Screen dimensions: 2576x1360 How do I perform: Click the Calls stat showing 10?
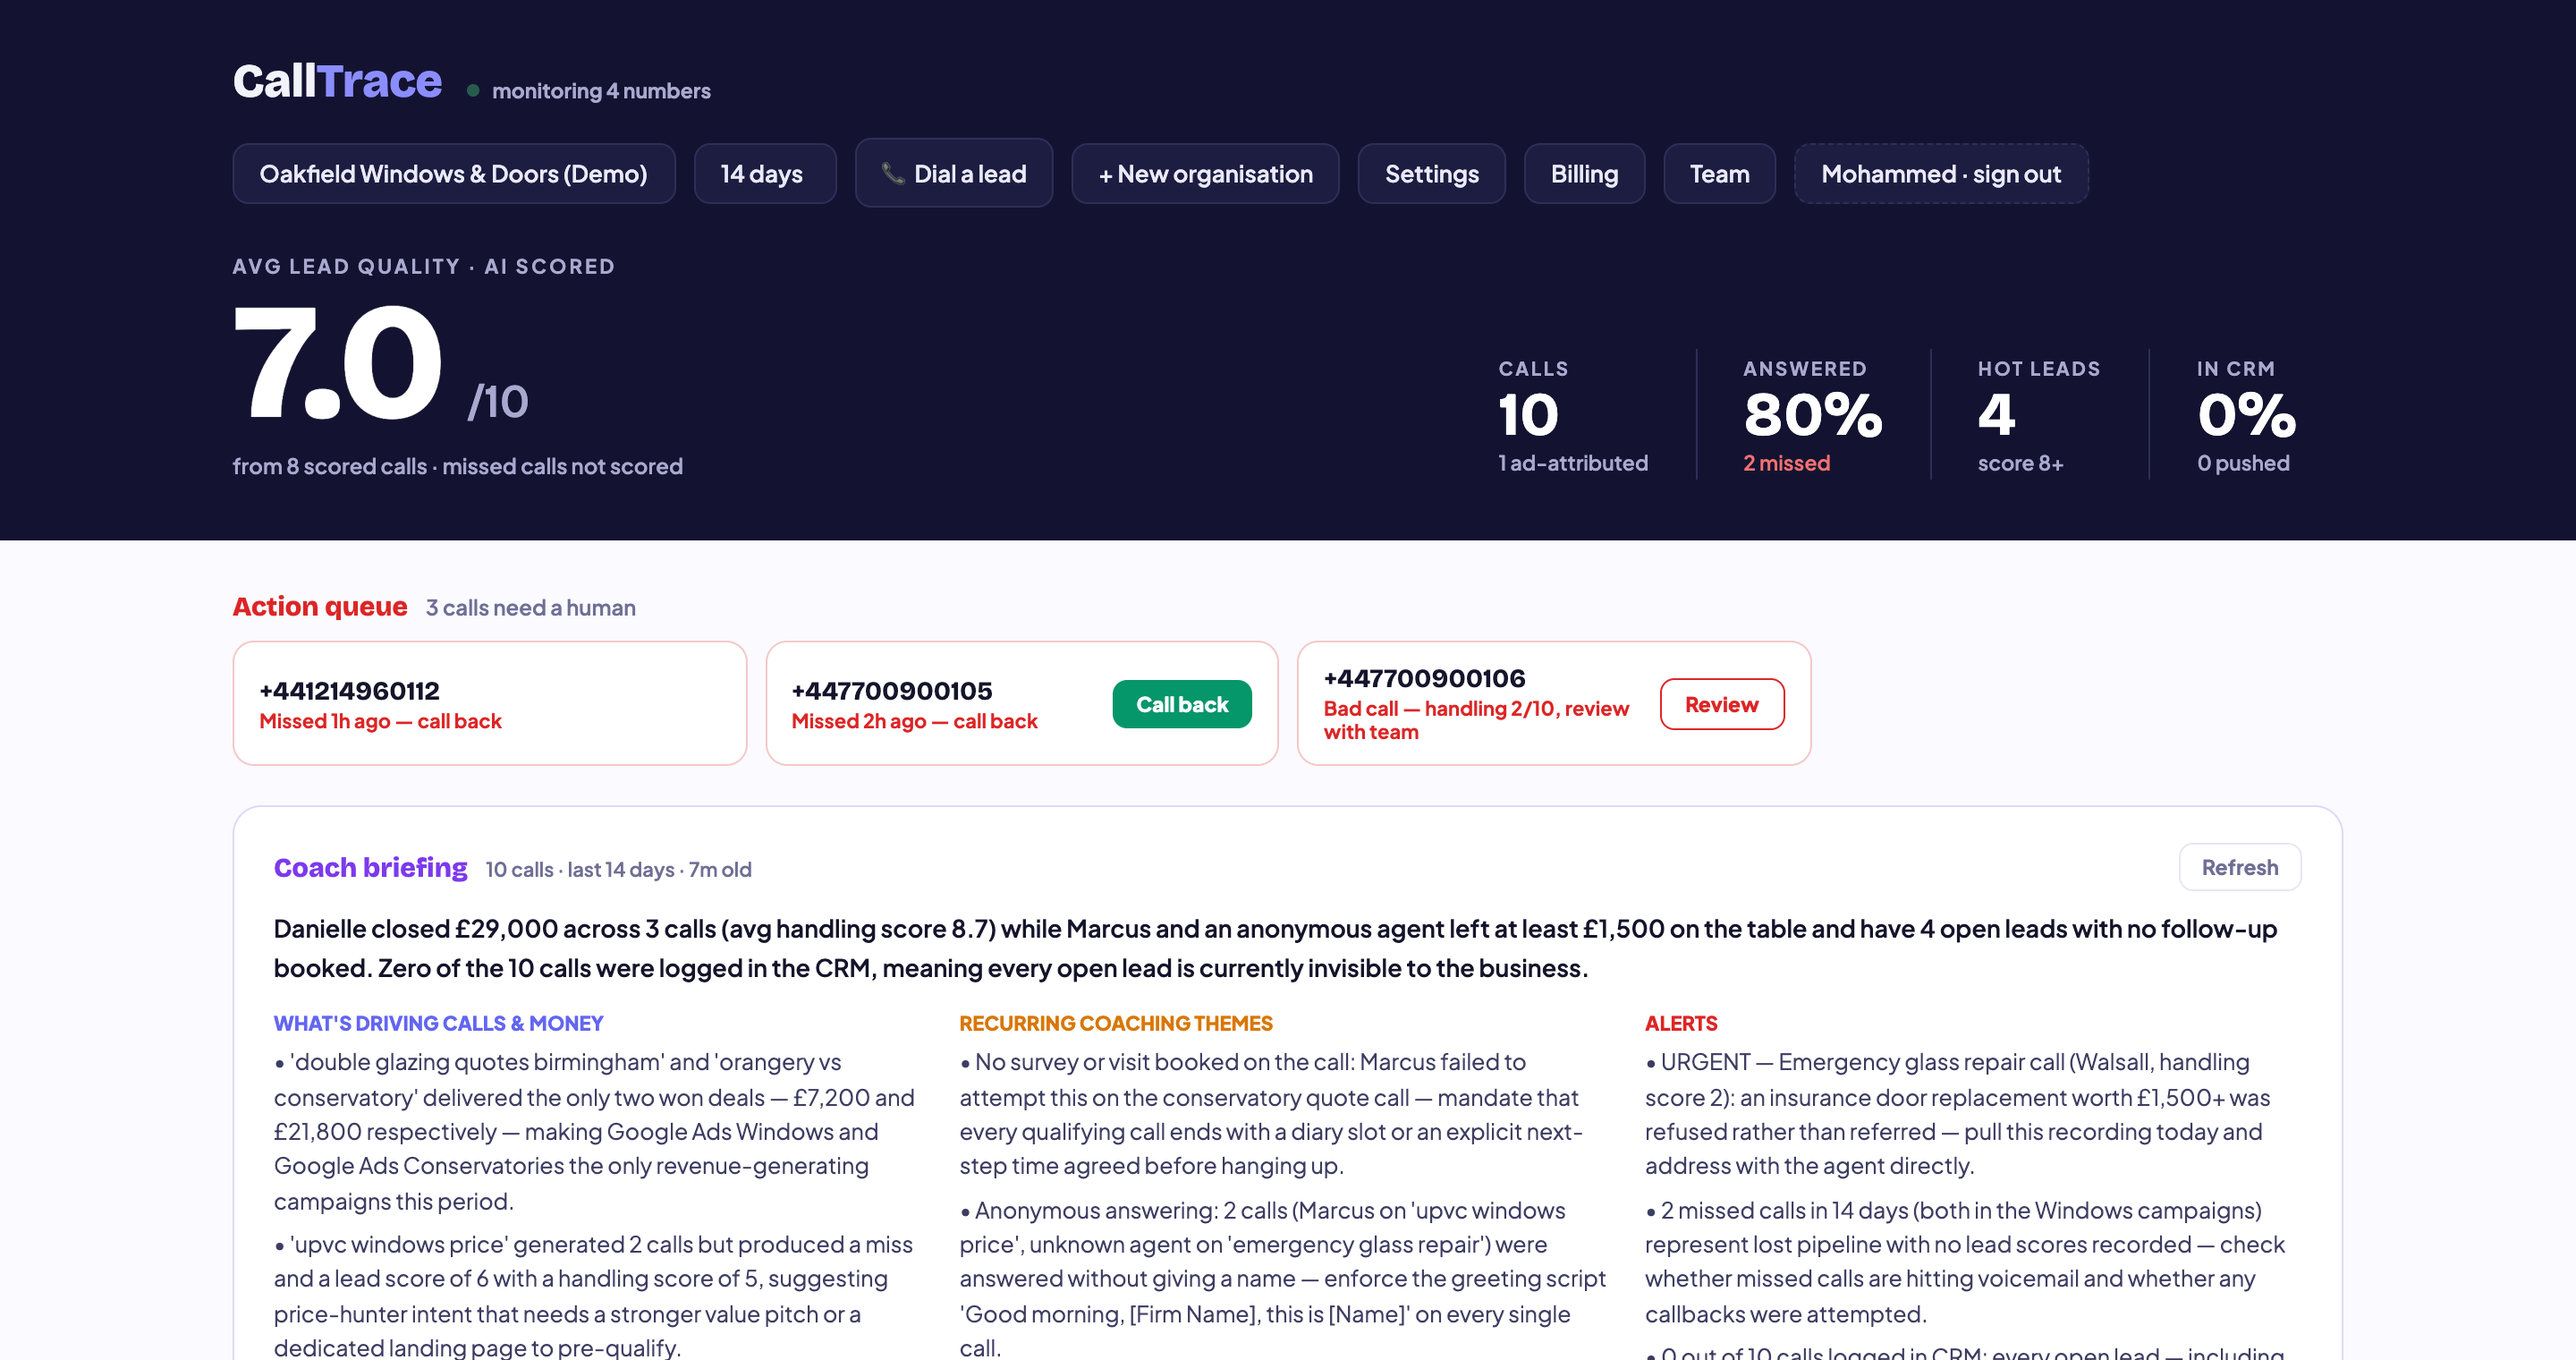click(x=1528, y=414)
